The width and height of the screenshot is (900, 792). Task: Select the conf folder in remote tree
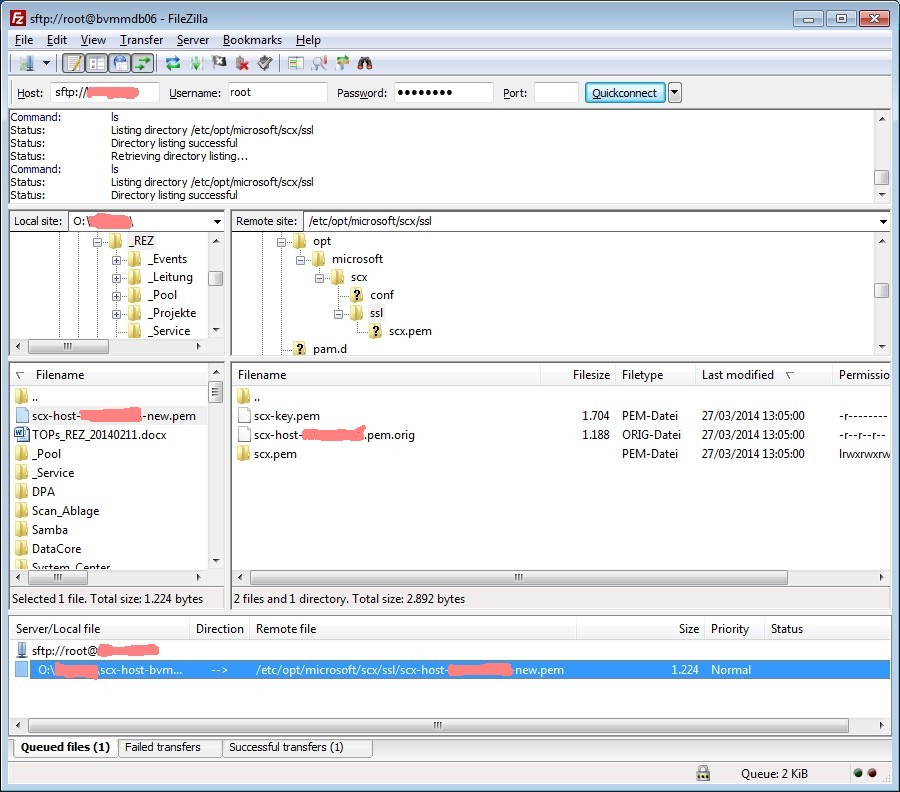[382, 295]
